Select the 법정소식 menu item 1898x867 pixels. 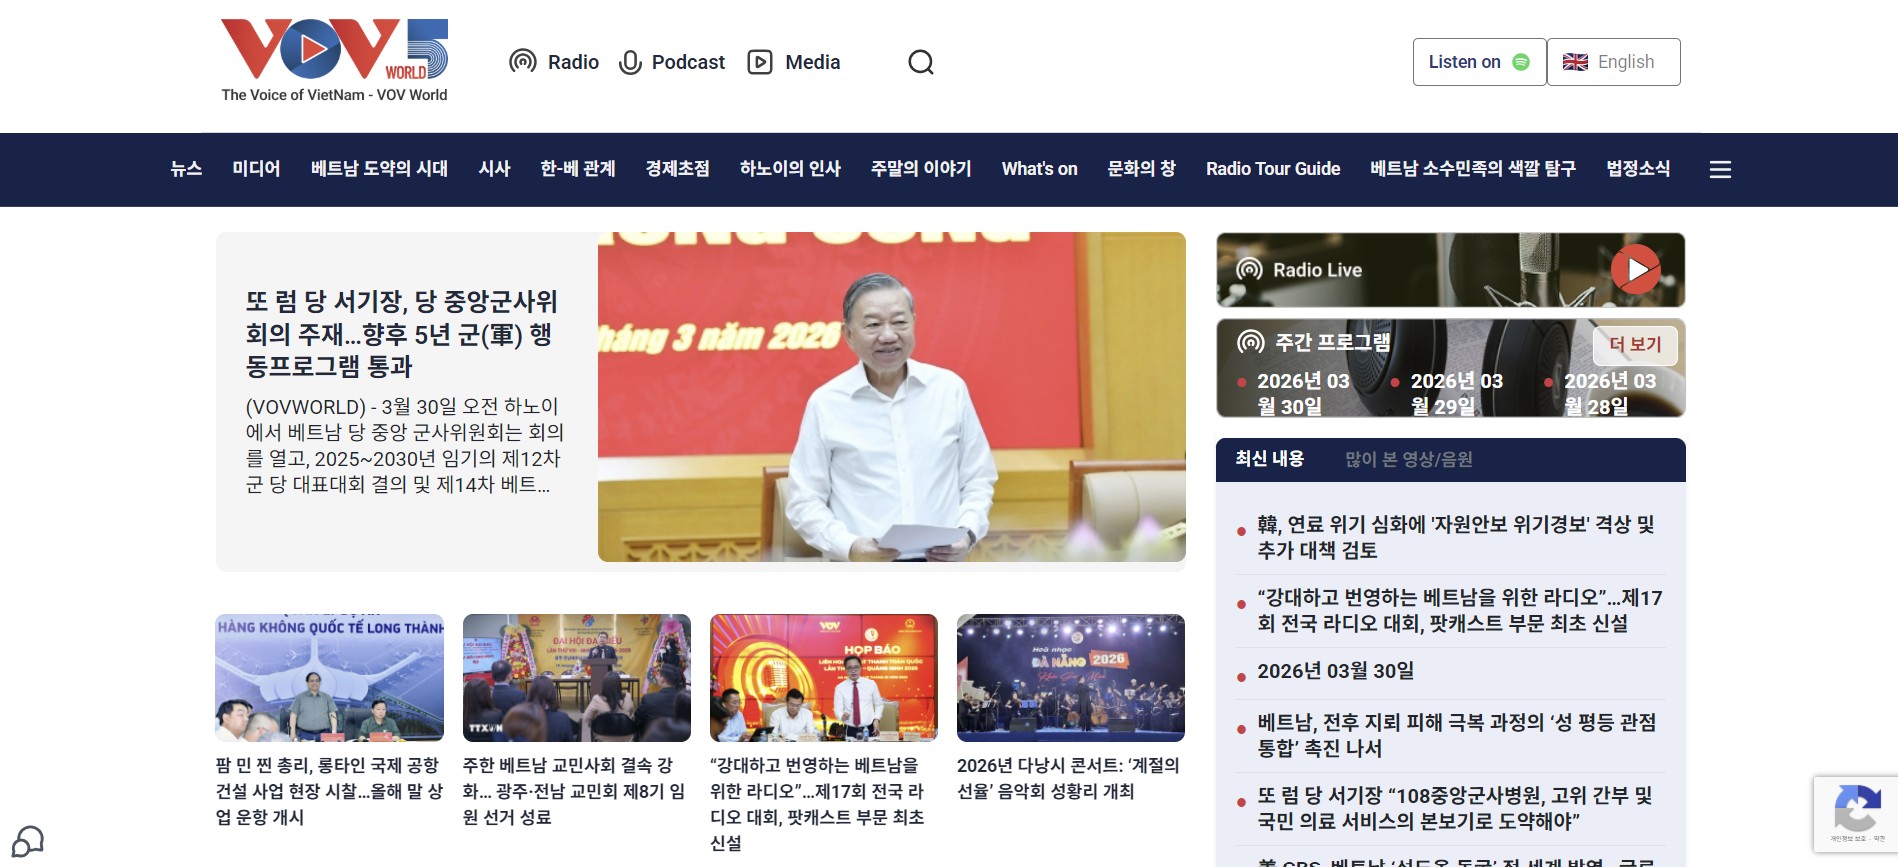click(x=1638, y=169)
